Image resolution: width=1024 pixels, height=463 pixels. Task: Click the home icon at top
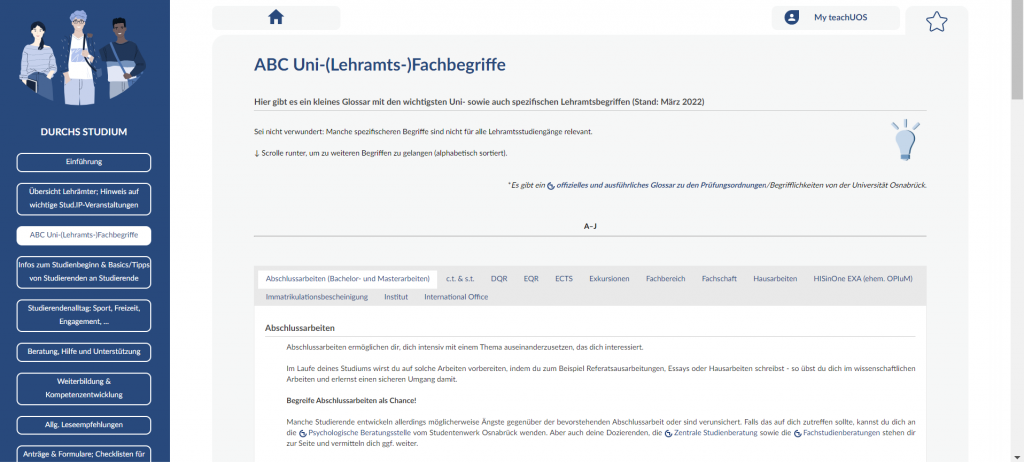276,17
